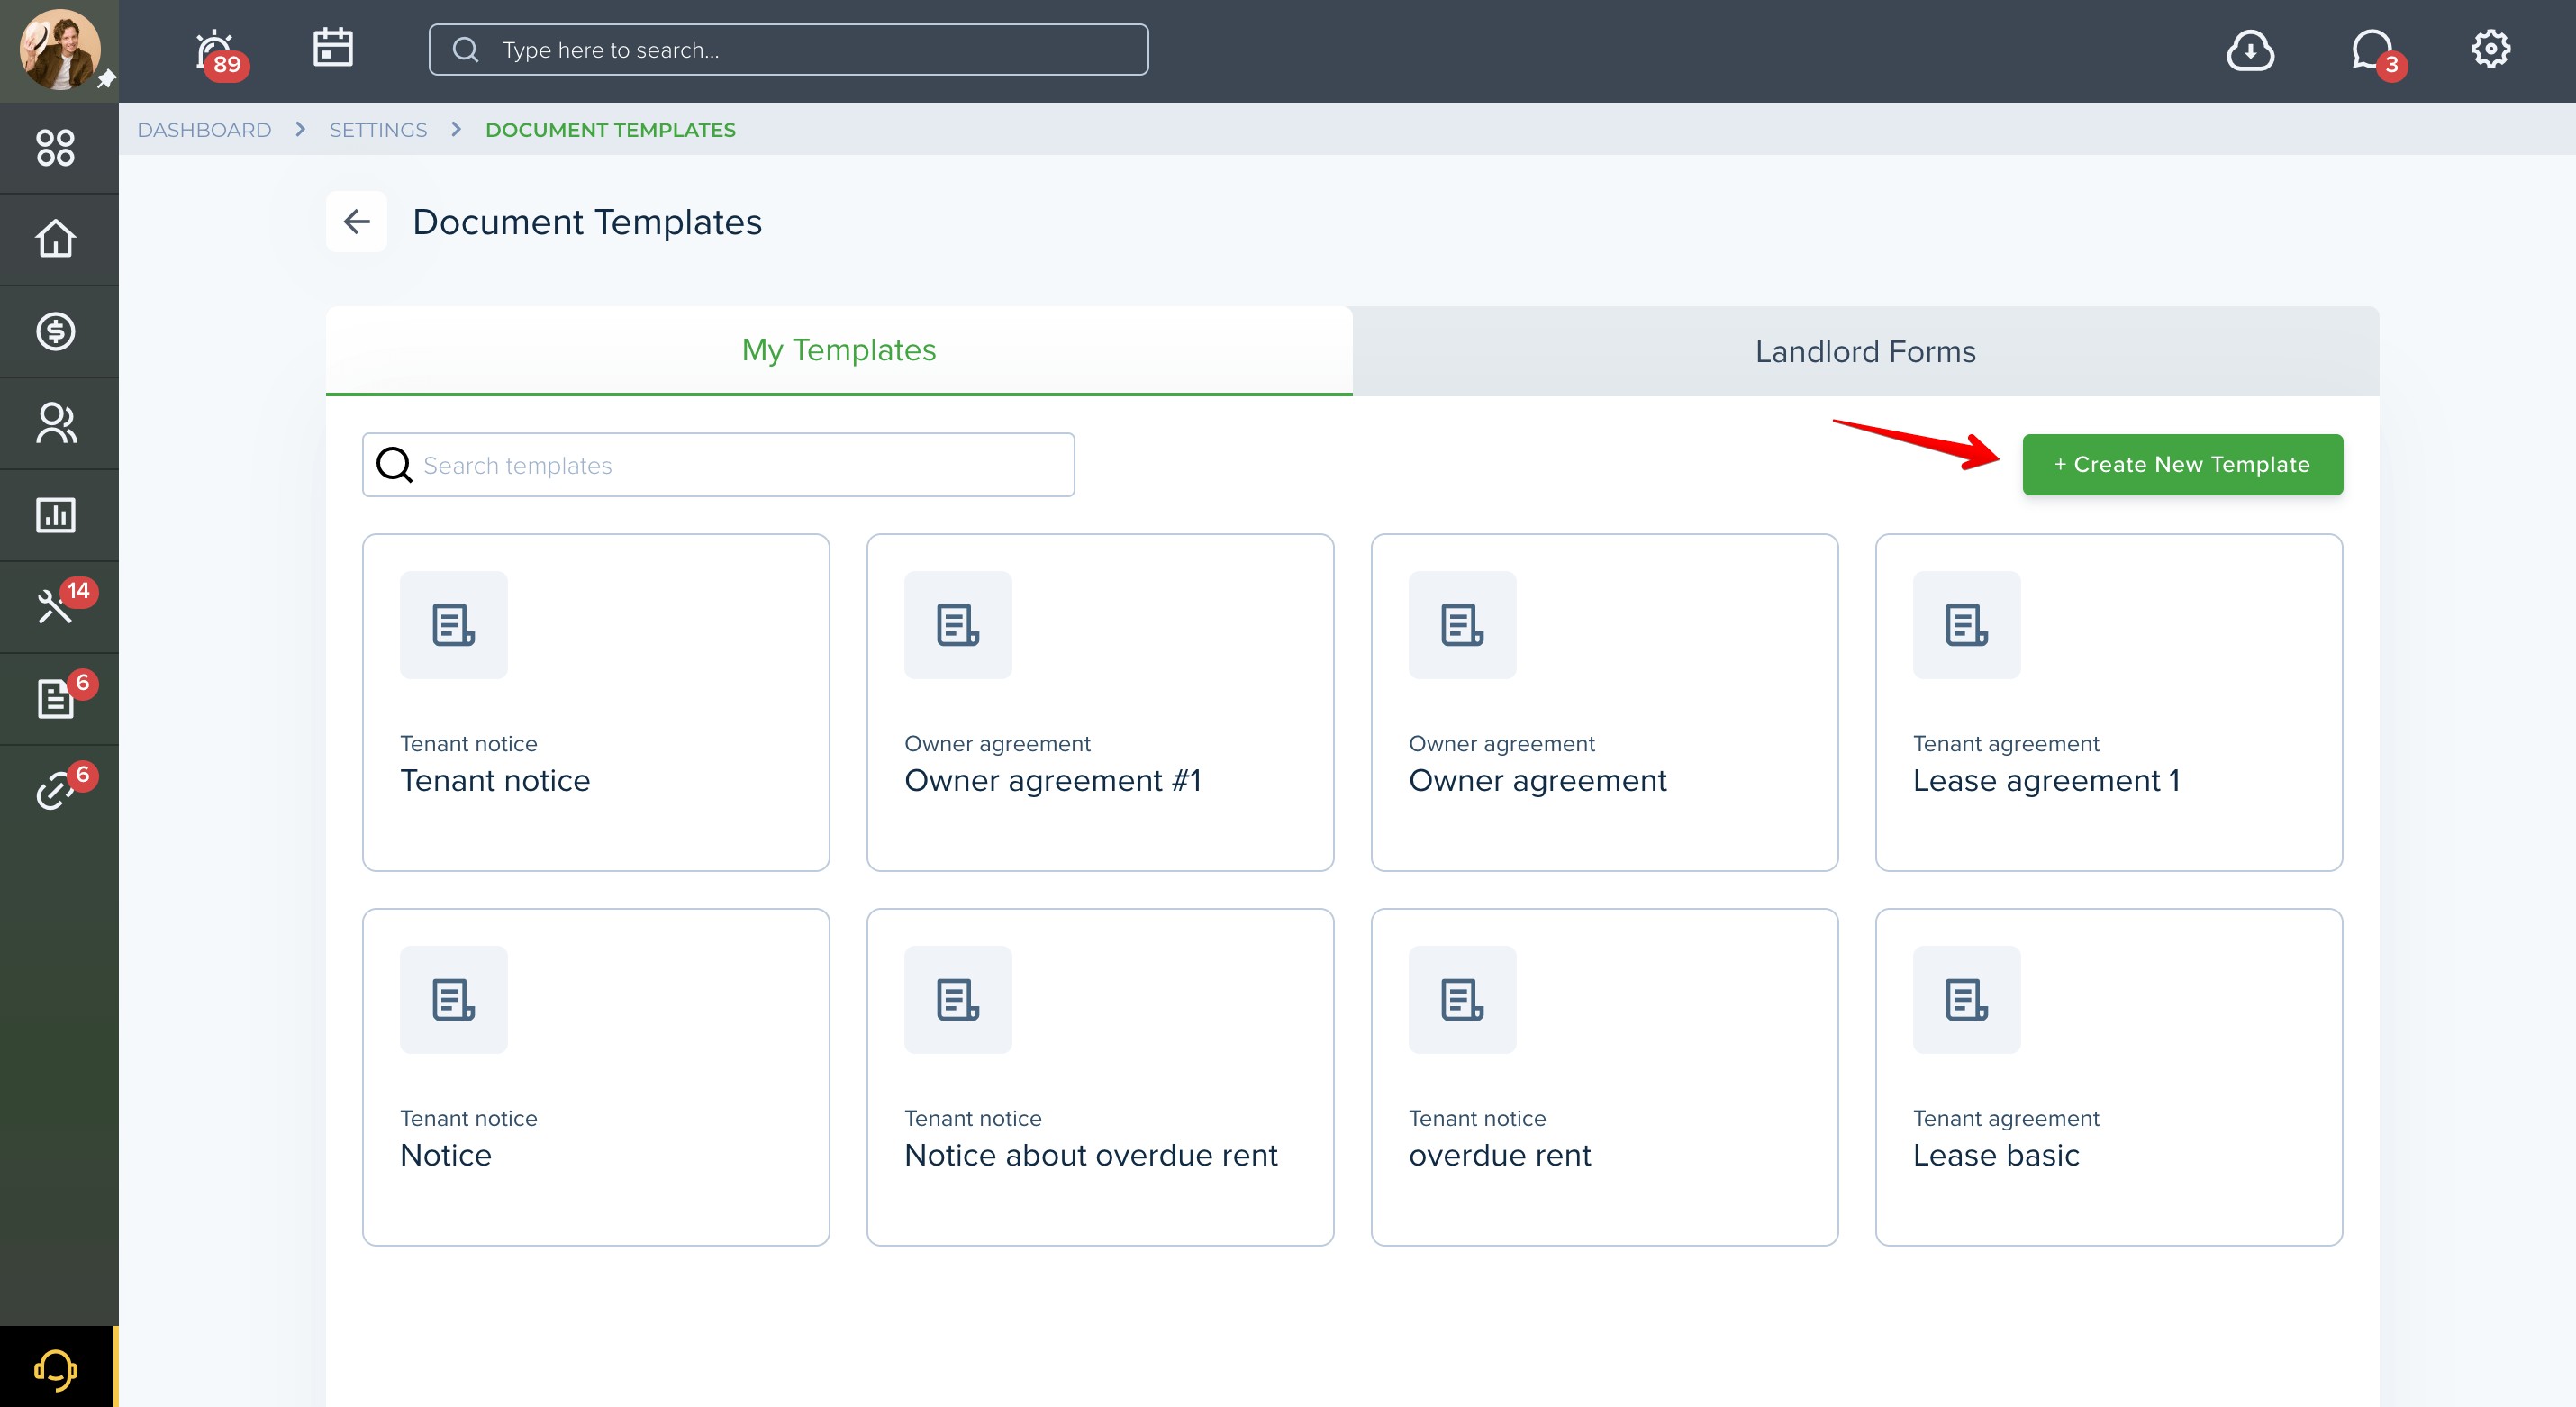Open the settings gear icon
2576x1407 pixels.
(x=2491, y=48)
